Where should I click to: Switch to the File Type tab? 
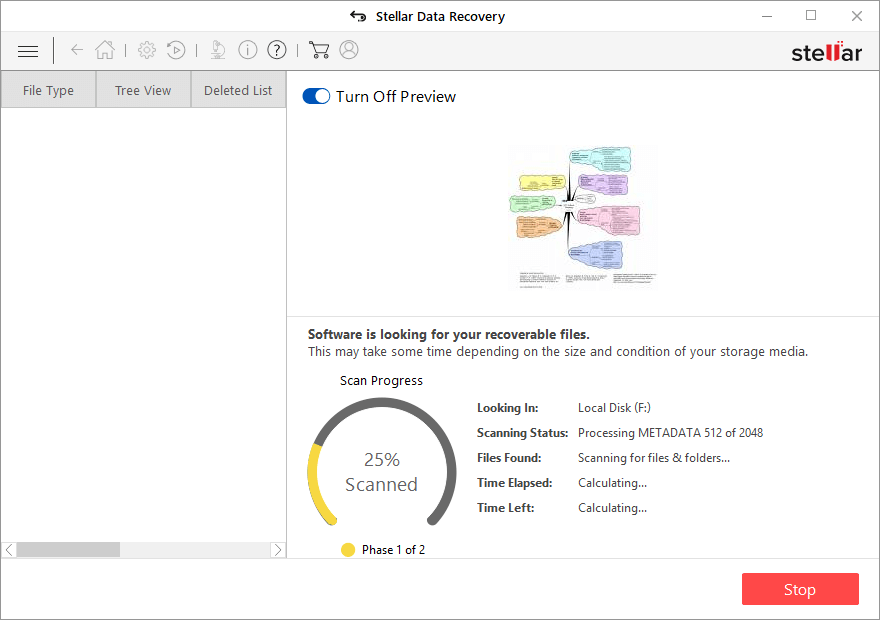(x=48, y=90)
